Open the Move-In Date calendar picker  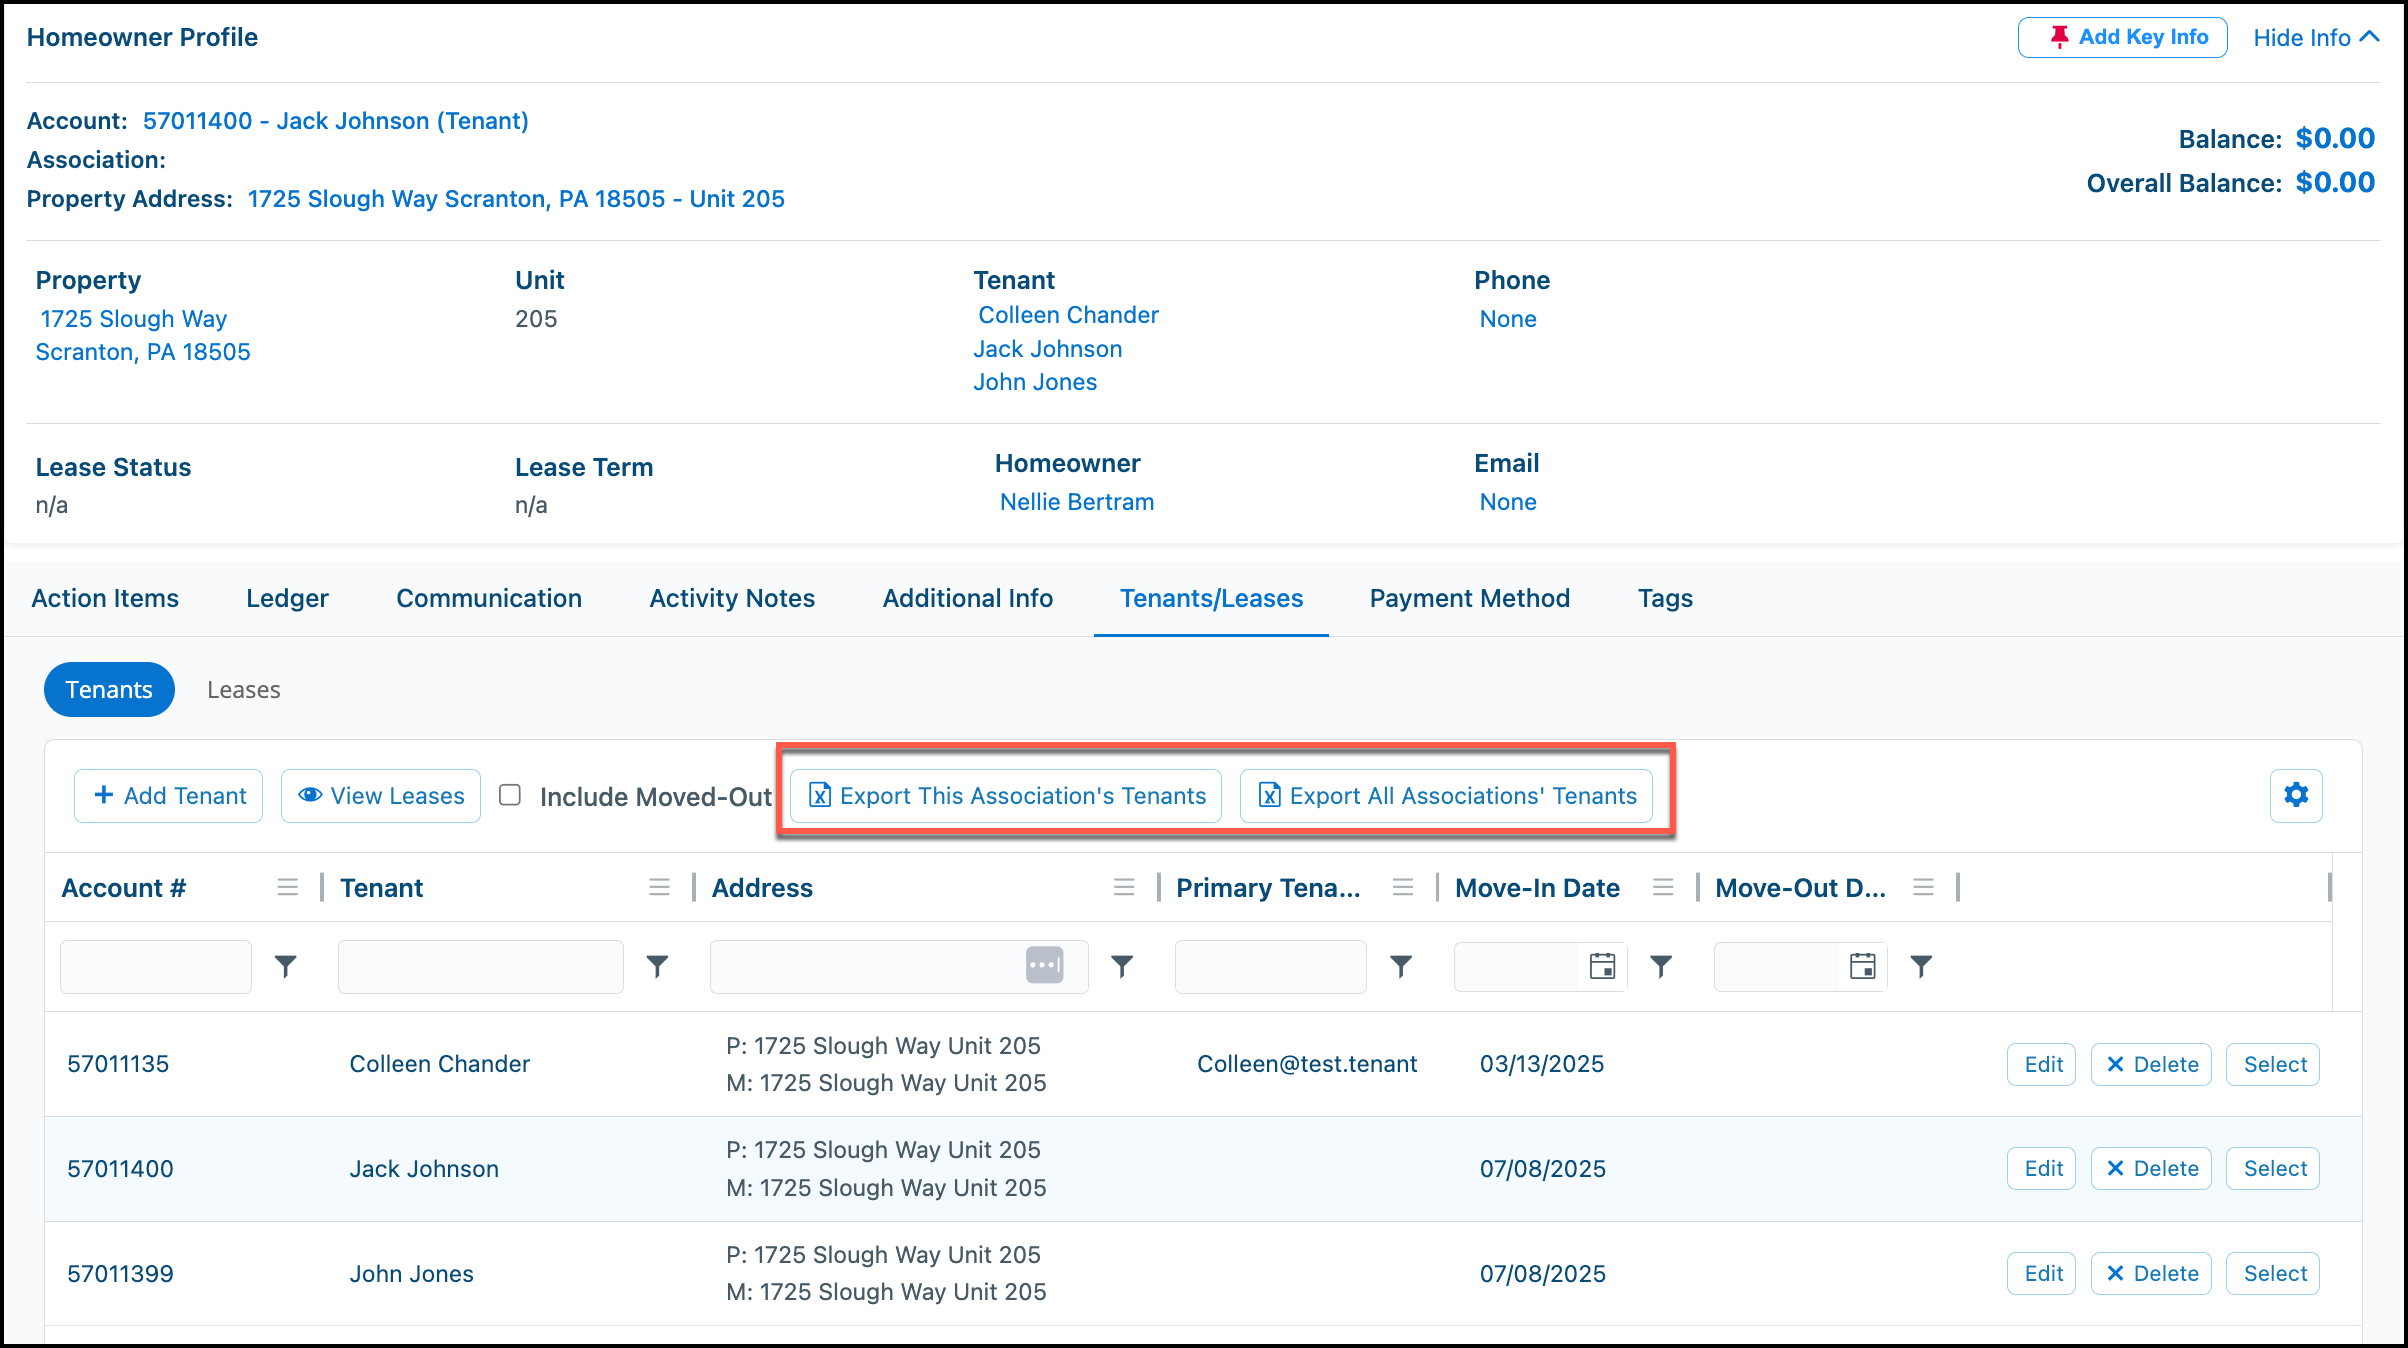[x=1602, y=966]
